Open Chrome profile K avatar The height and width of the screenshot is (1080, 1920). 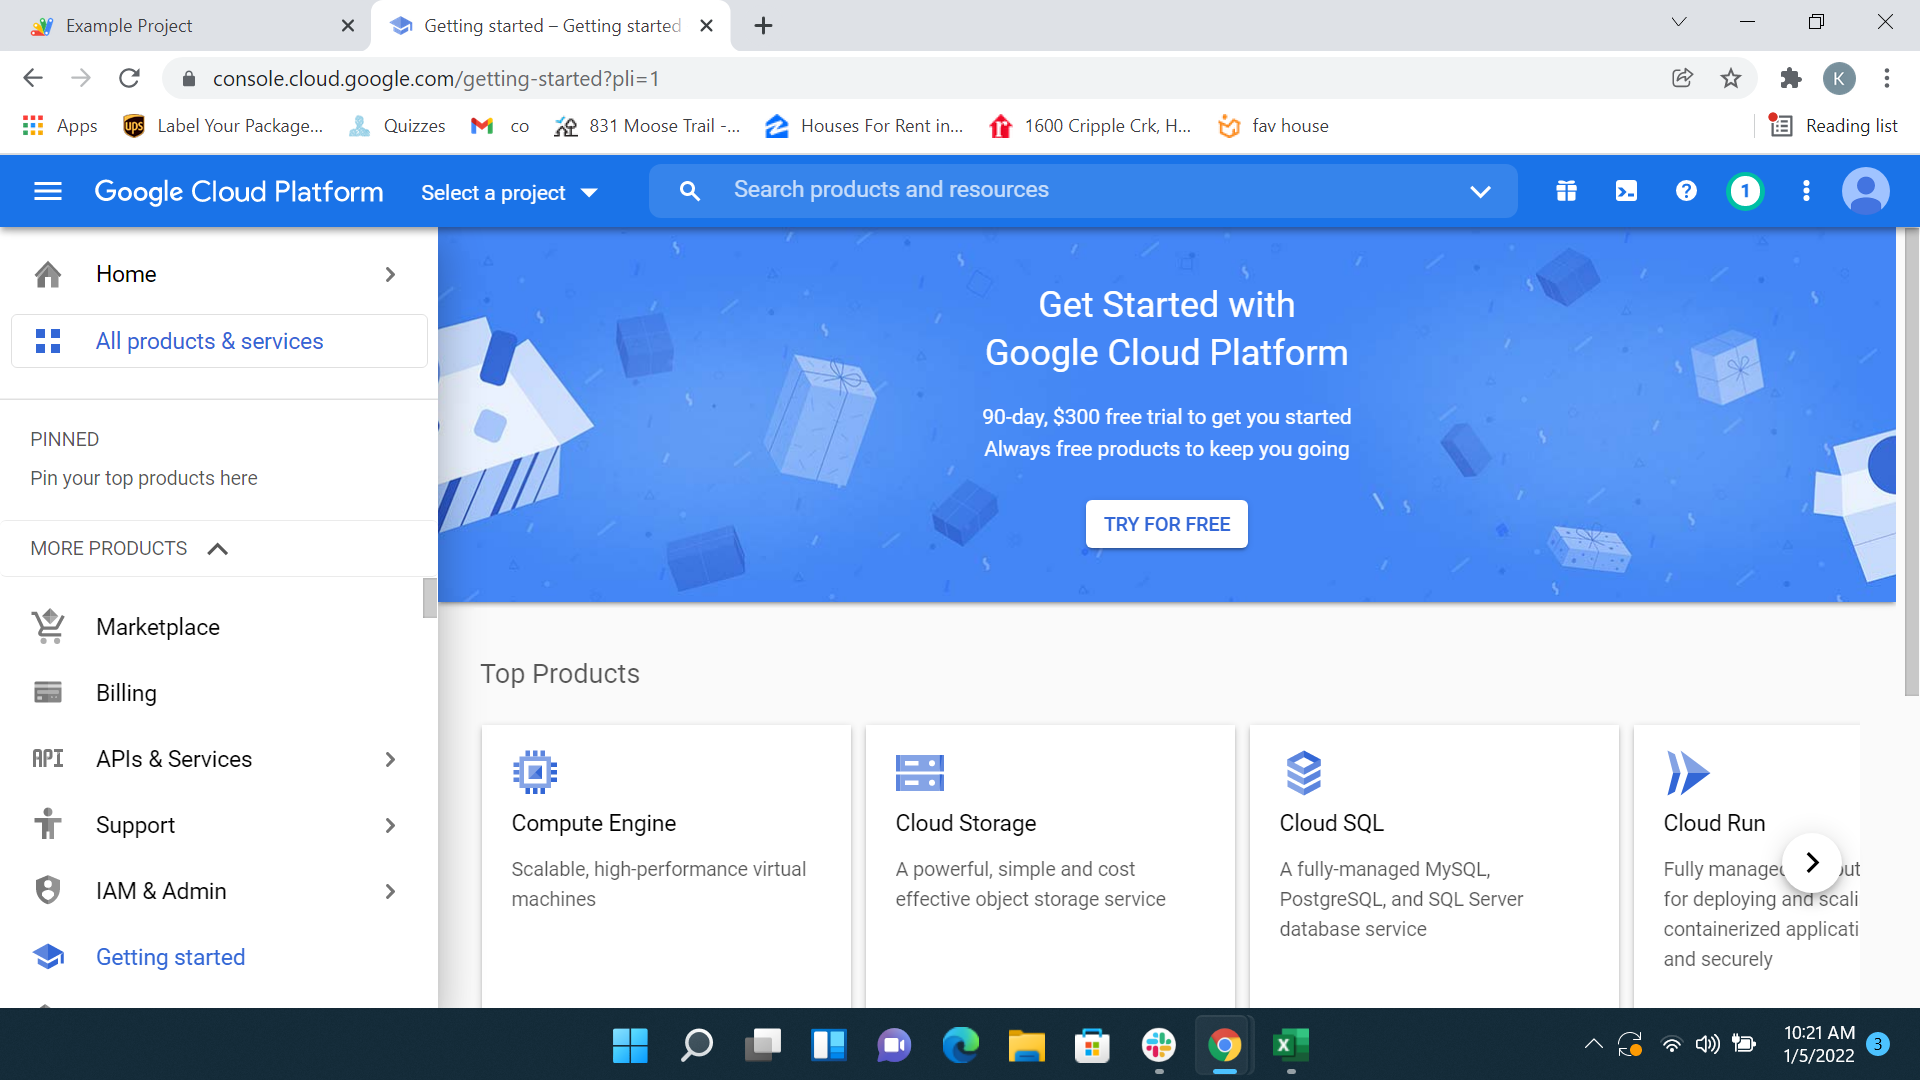(x=1839, y=78)
